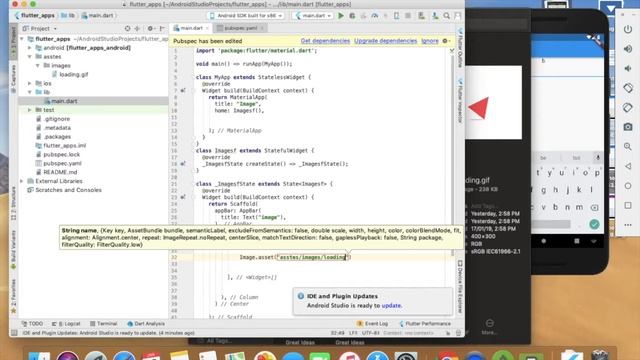Tap emulator Overview square button

(628, 205)
